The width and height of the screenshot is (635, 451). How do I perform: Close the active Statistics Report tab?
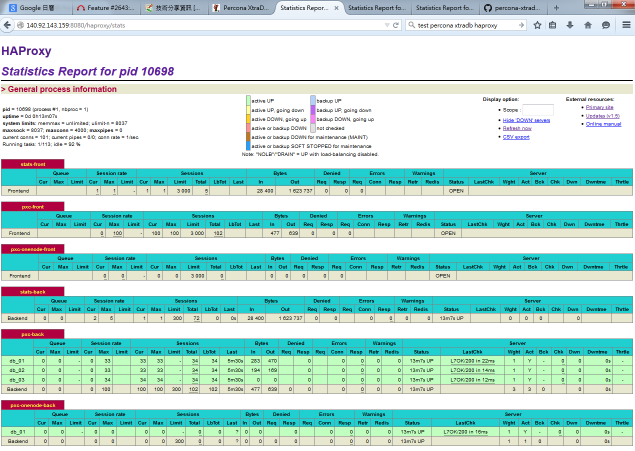point(337,8)
